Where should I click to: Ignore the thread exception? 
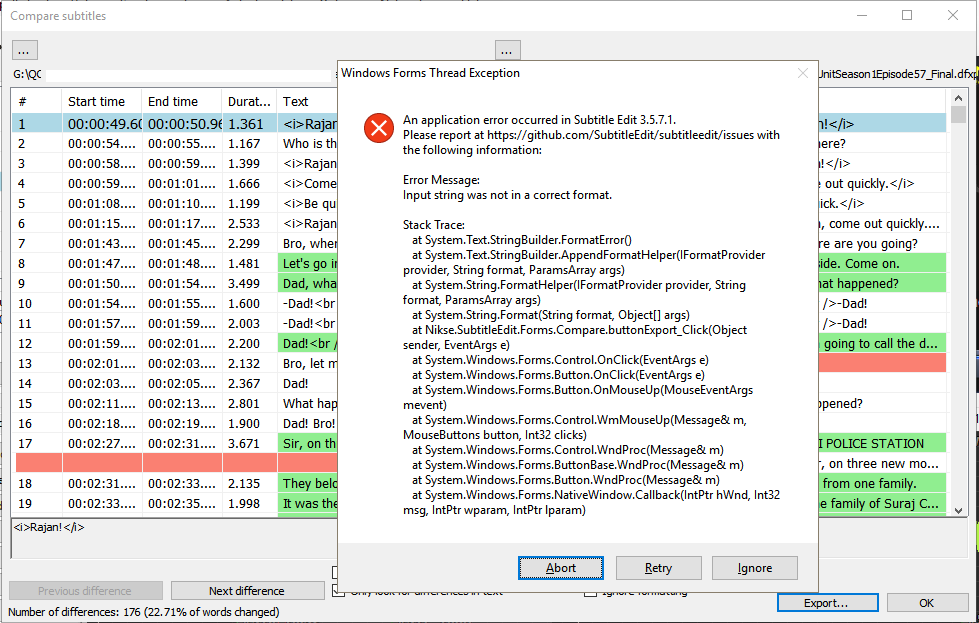coord(755,567)
